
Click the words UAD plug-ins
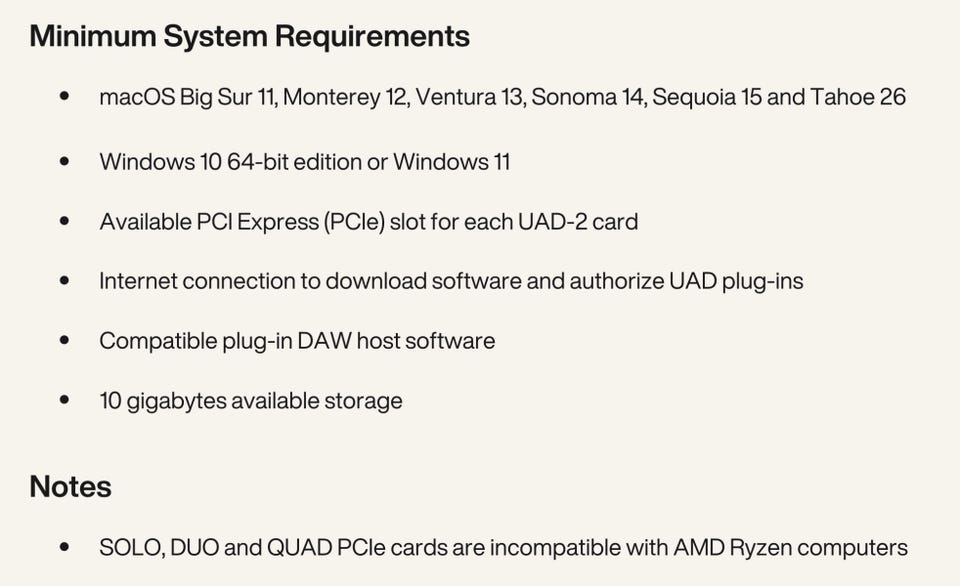point(735,281)
